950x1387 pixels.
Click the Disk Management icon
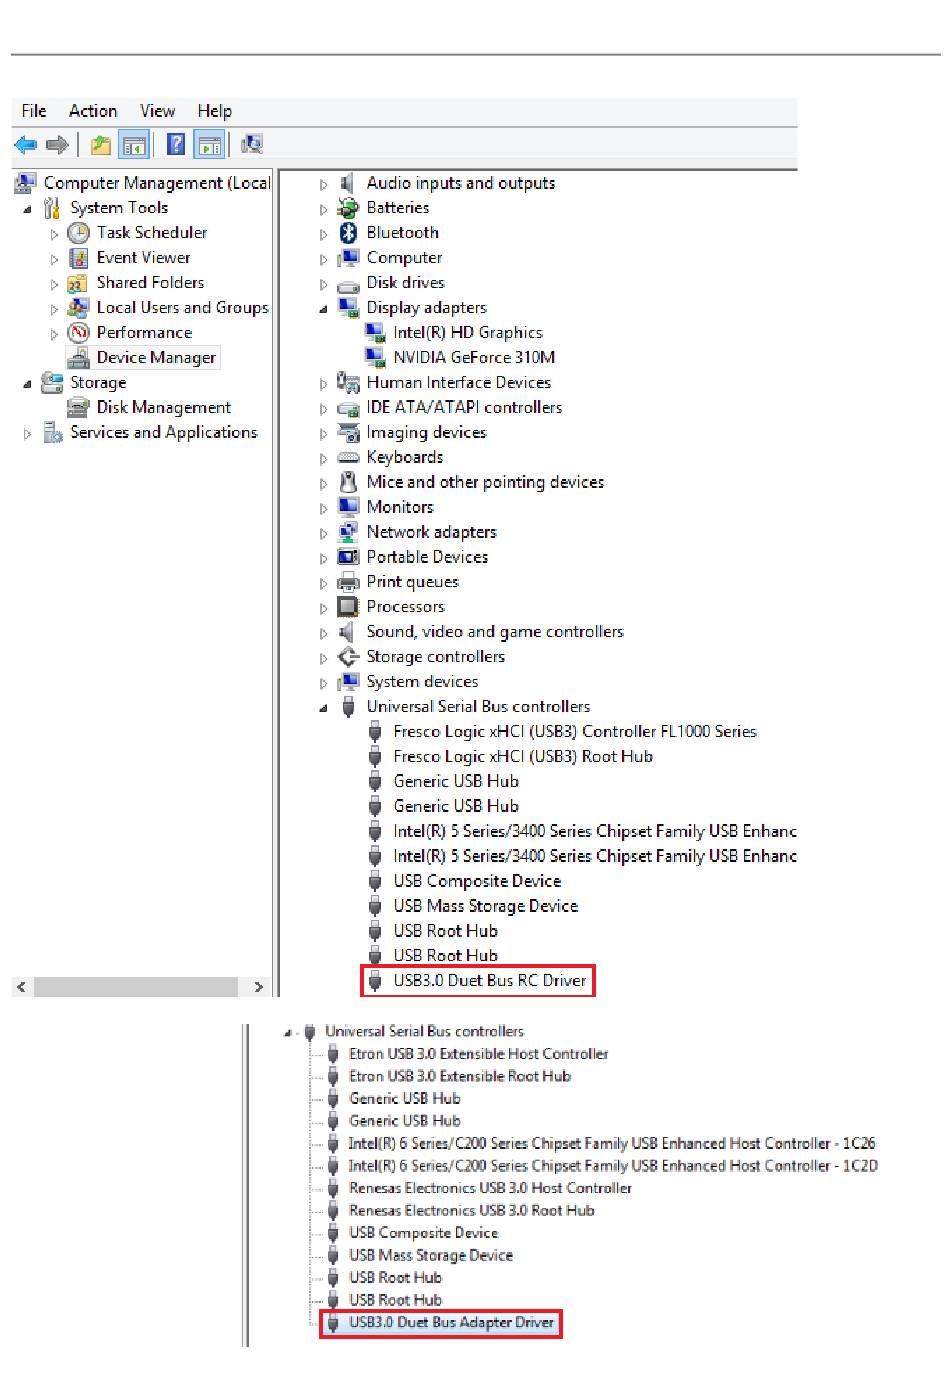click(x=78, y=408)
